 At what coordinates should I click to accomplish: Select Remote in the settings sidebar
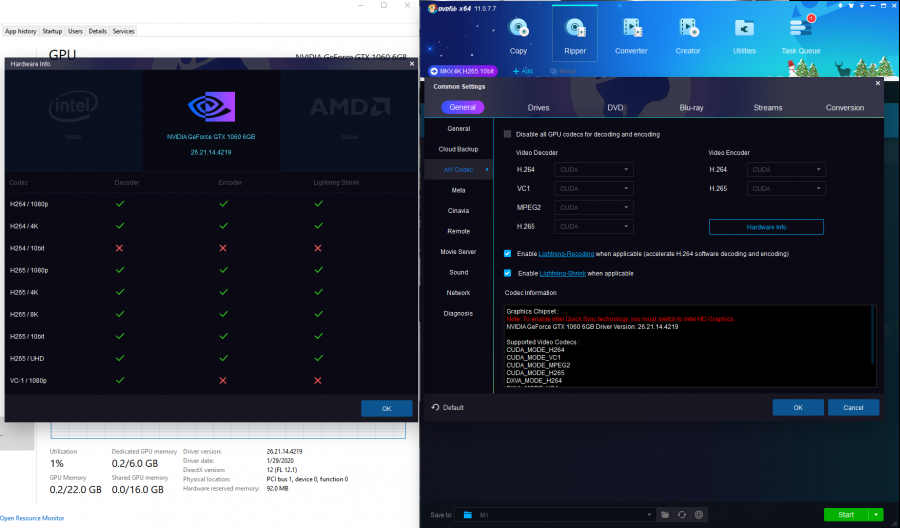coord(459,231)
